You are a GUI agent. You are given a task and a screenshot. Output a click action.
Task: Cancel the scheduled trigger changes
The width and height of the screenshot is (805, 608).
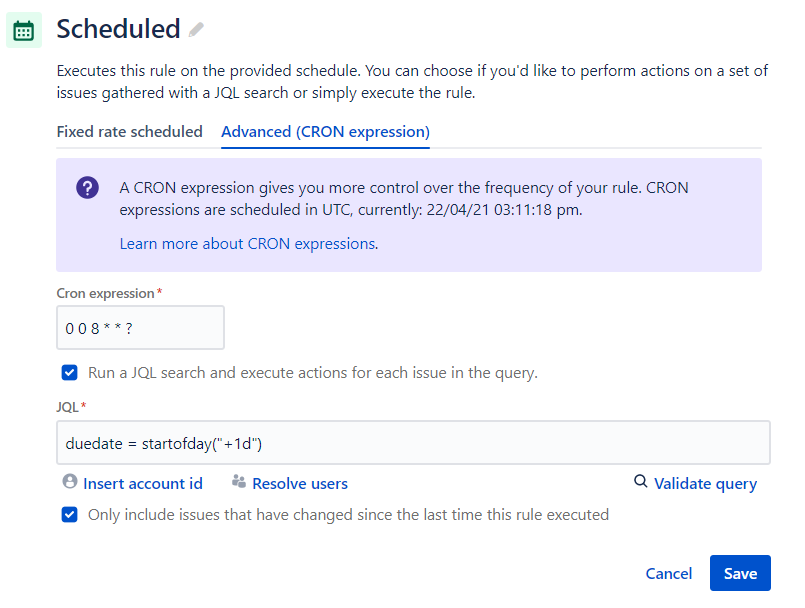tap(668, 573)
